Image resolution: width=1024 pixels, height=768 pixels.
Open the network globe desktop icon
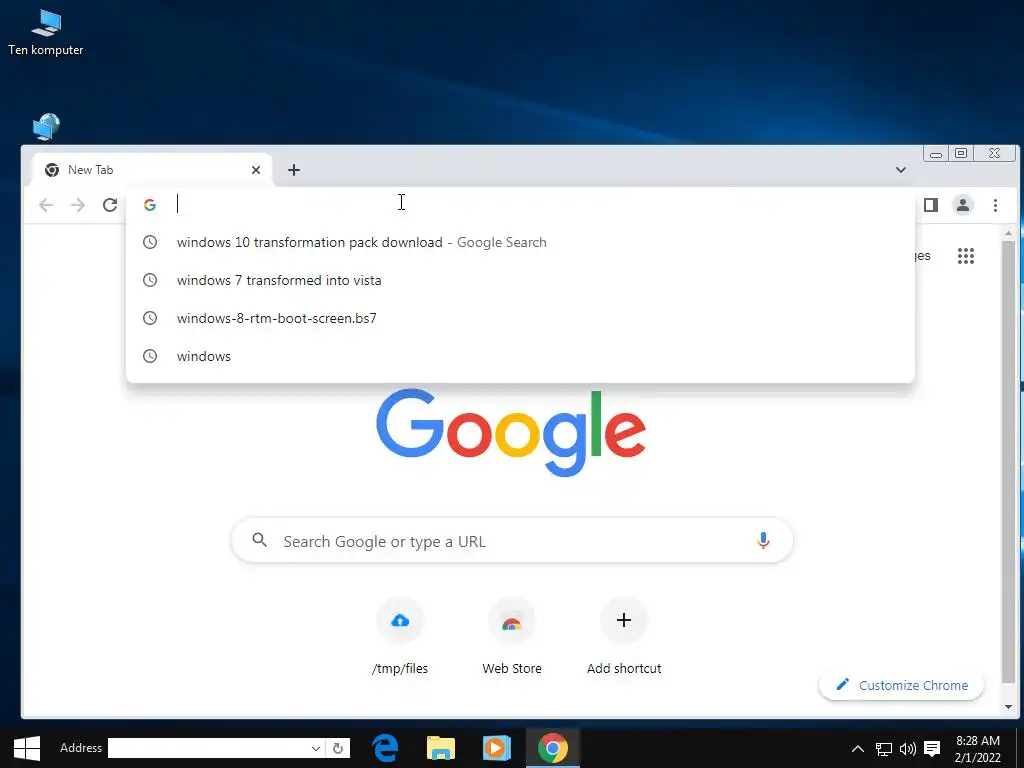point(46,127)
